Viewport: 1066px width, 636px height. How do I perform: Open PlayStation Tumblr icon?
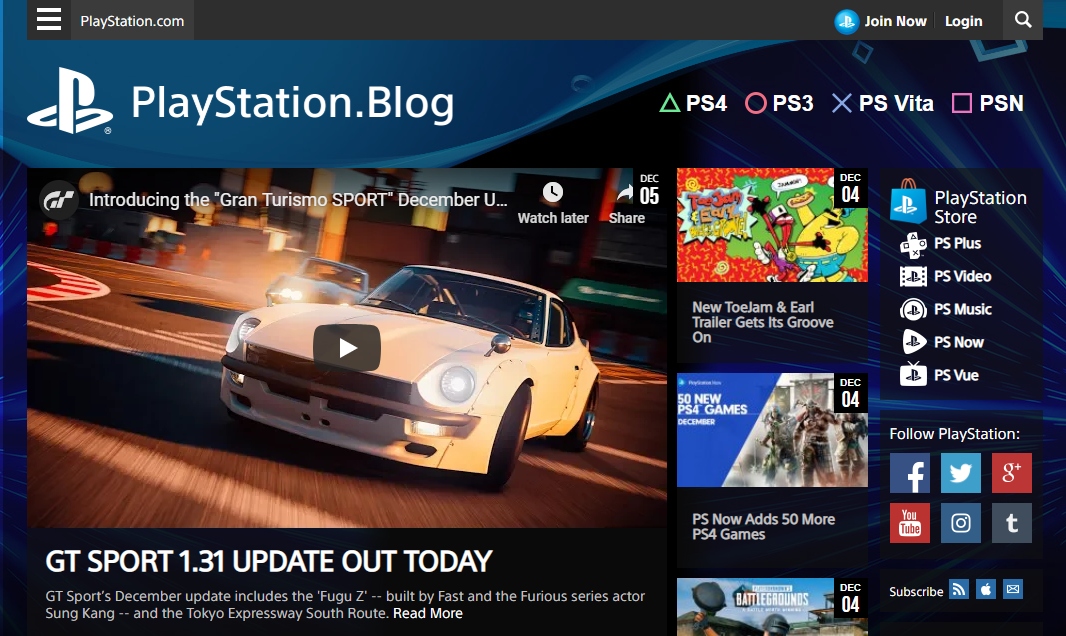1012,523
